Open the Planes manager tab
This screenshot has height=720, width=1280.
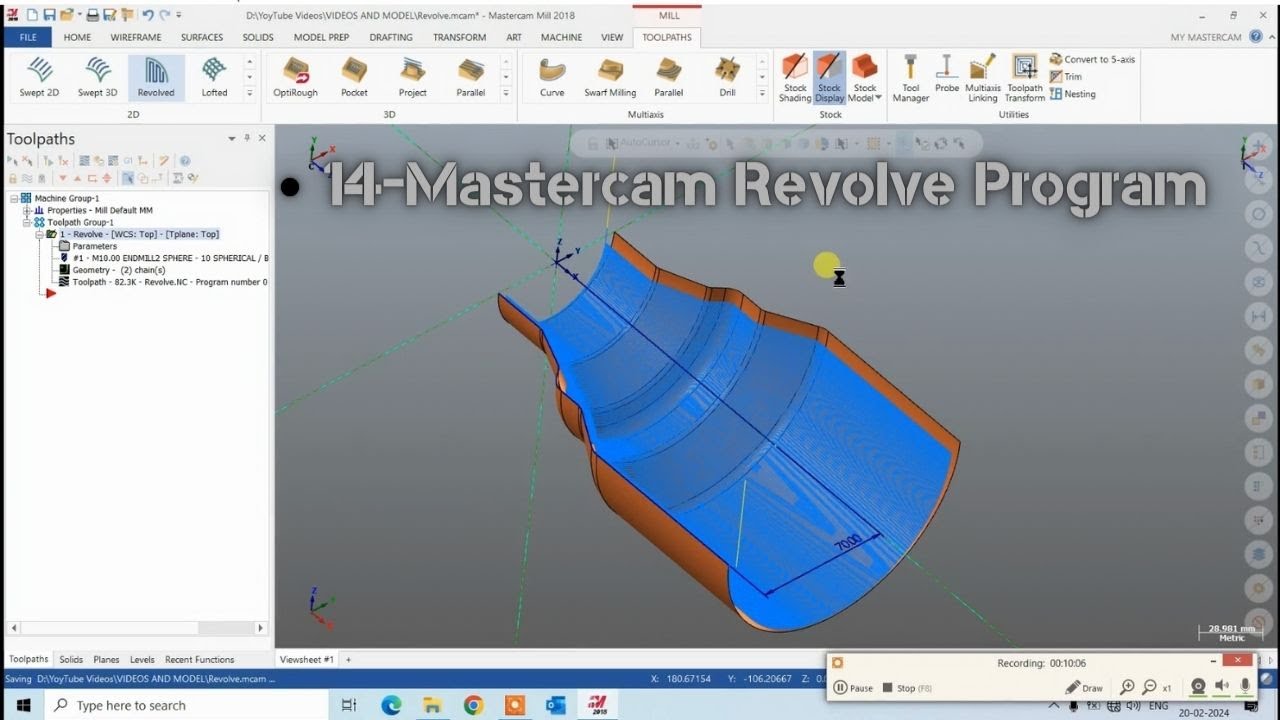click(106, 659)
